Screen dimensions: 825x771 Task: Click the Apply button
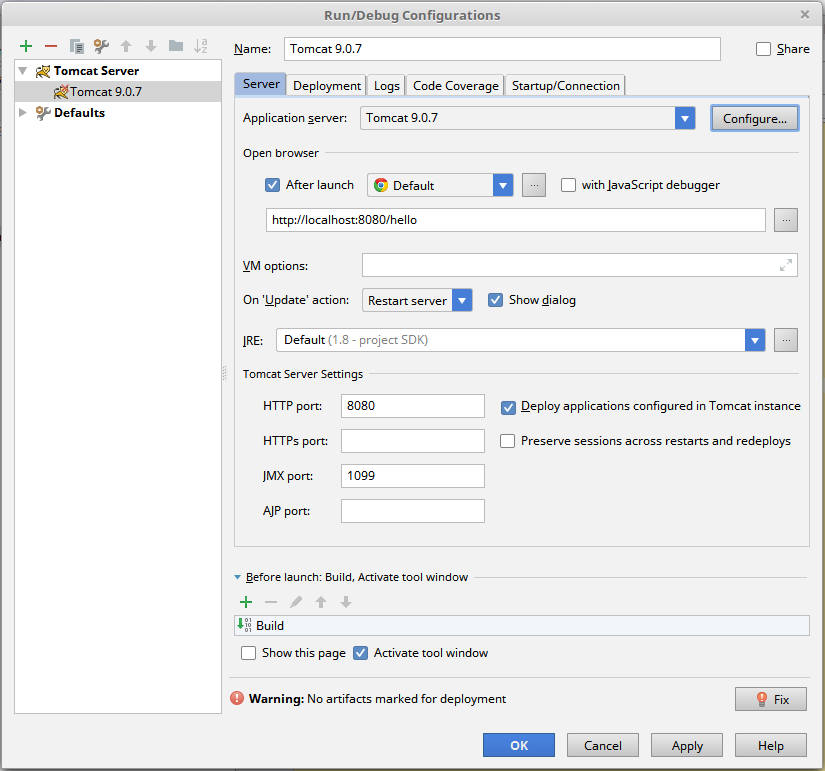[687, 745]
